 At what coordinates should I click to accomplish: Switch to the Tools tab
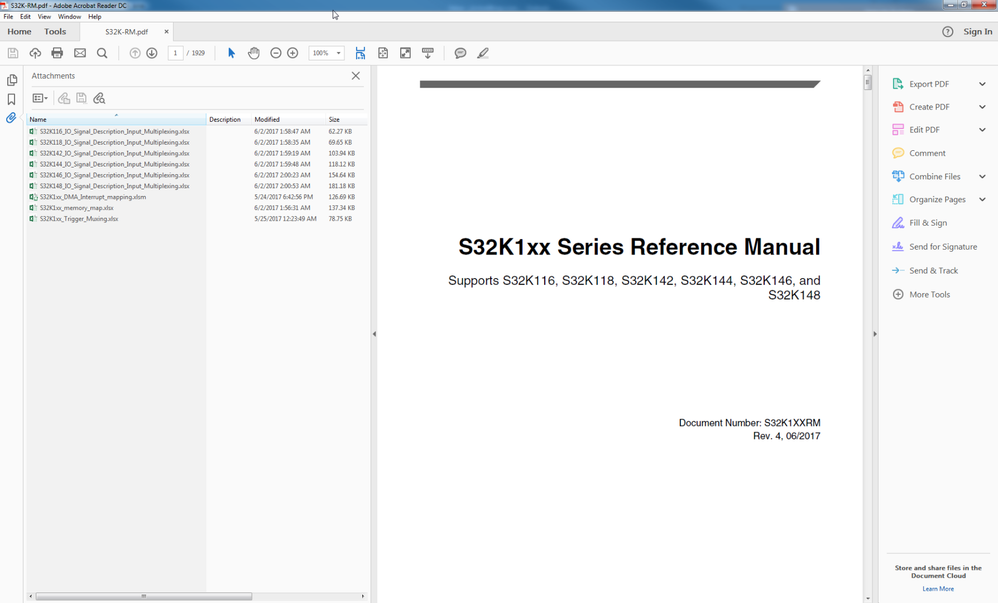pyautogui.click(x=54, y=31)
